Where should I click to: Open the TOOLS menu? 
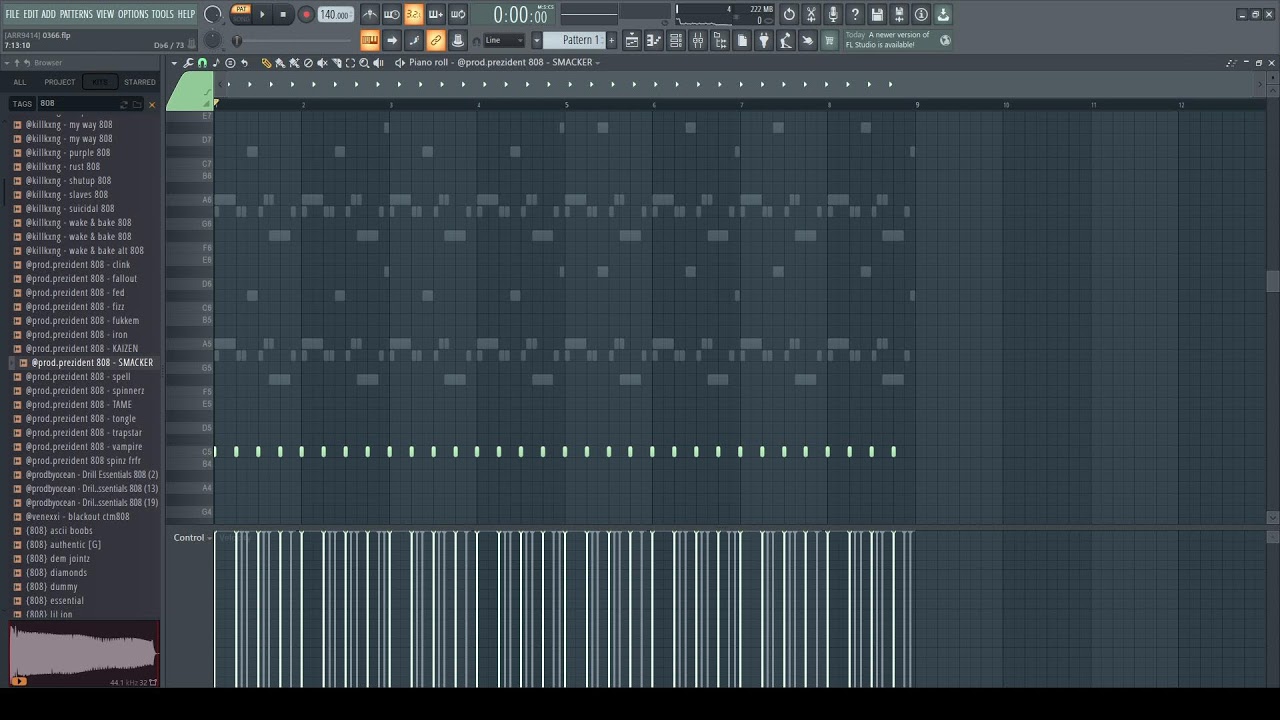point(162,14)
